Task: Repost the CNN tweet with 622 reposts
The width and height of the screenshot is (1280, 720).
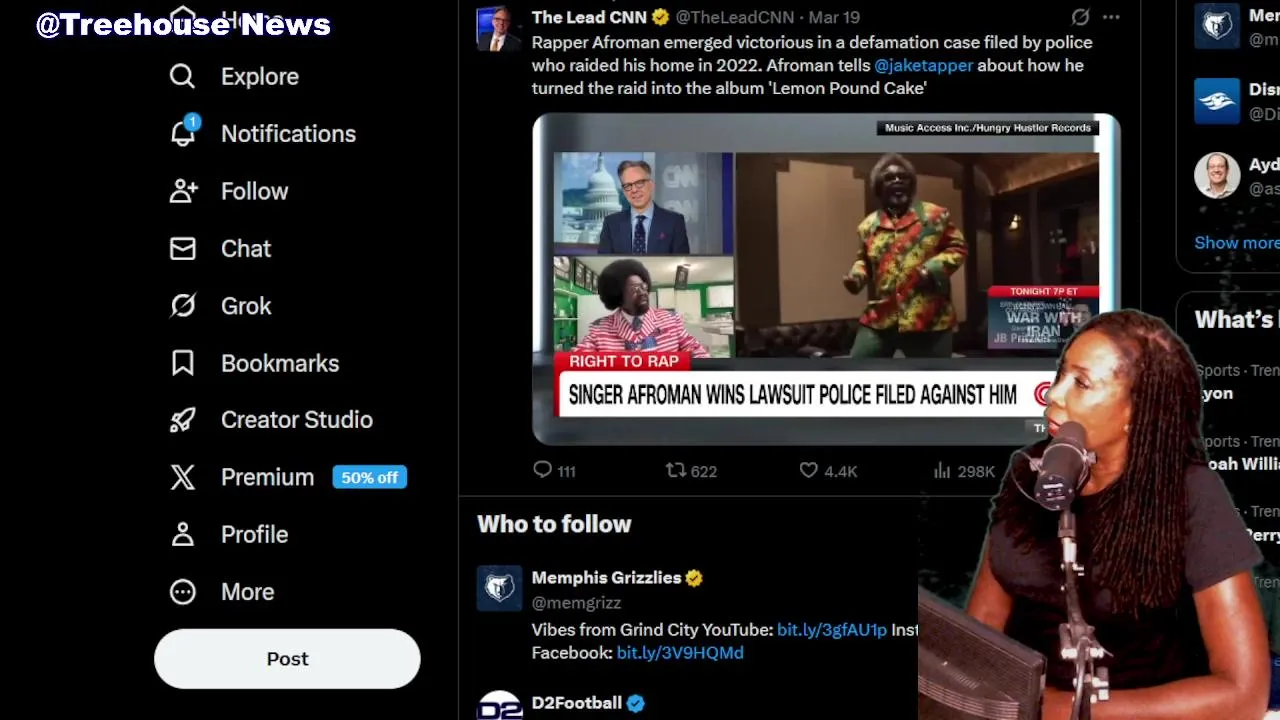Action: pos(676,470)
